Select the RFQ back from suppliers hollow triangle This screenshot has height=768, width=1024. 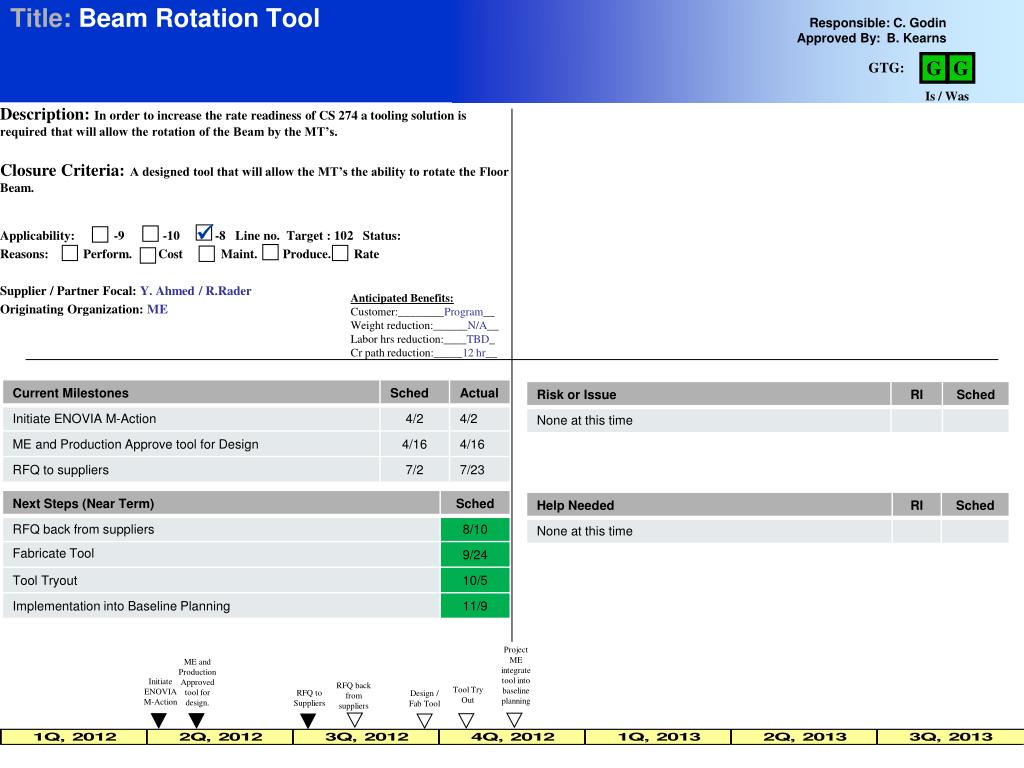[x=355, y=720]
